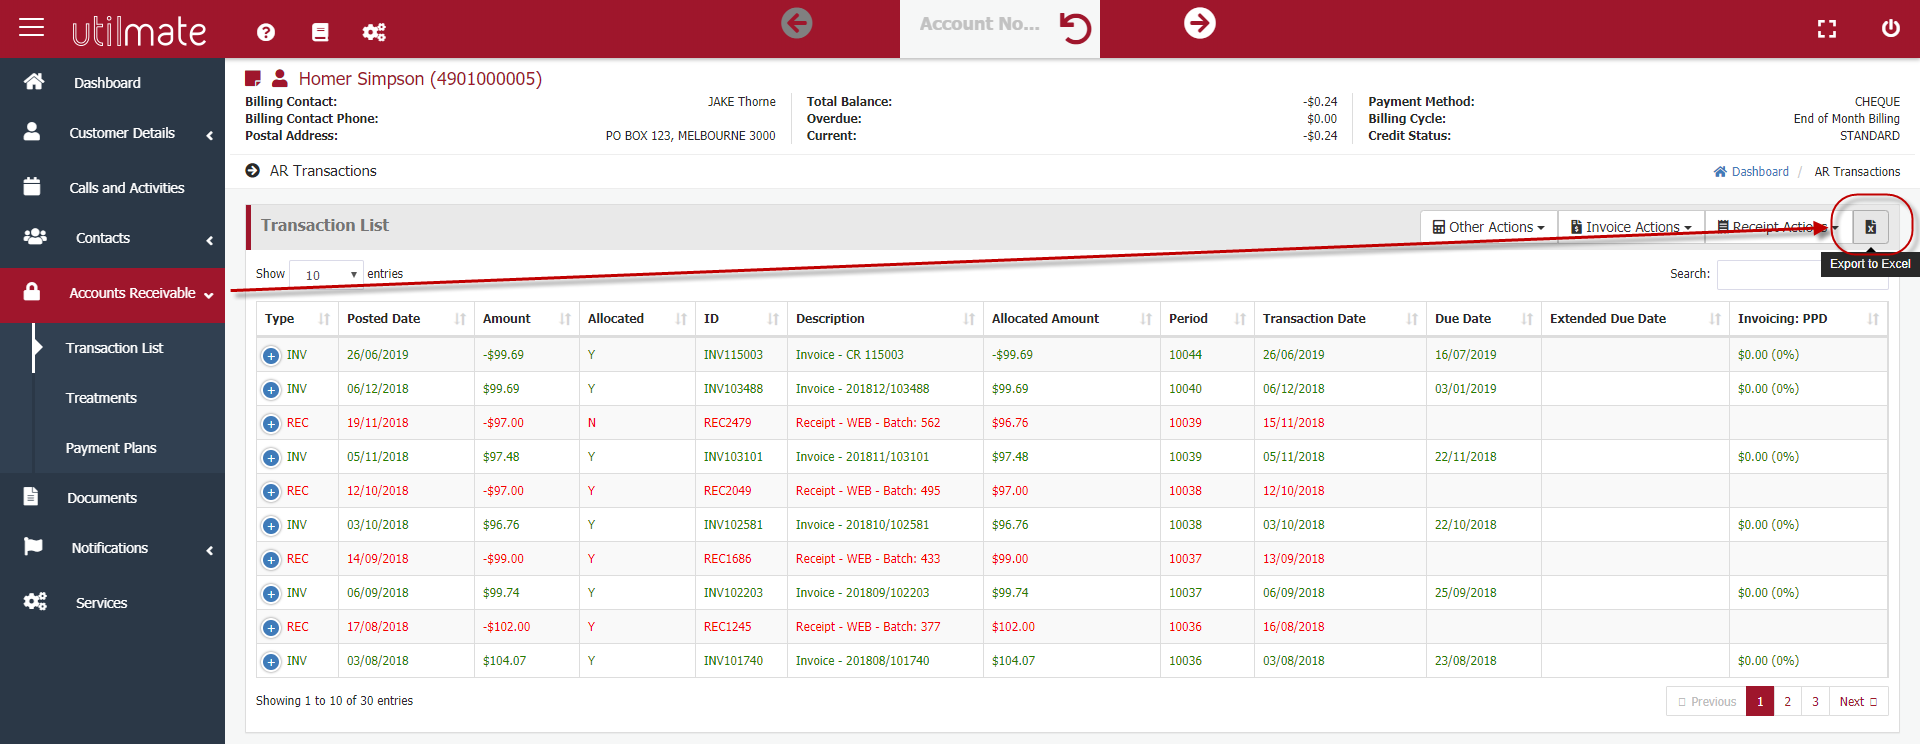
Task: Open Treatments in the sidebar
Action: pos(101,398)
